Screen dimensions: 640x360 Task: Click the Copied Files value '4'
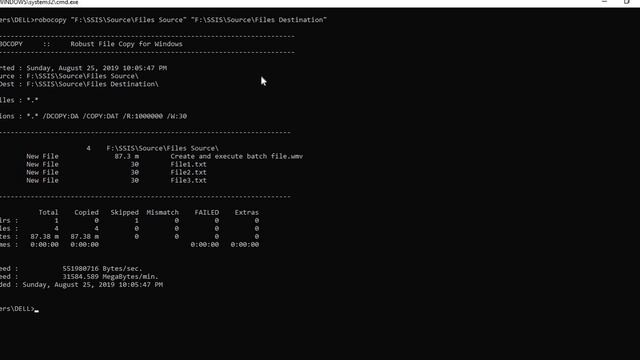(x=96, y=229)
